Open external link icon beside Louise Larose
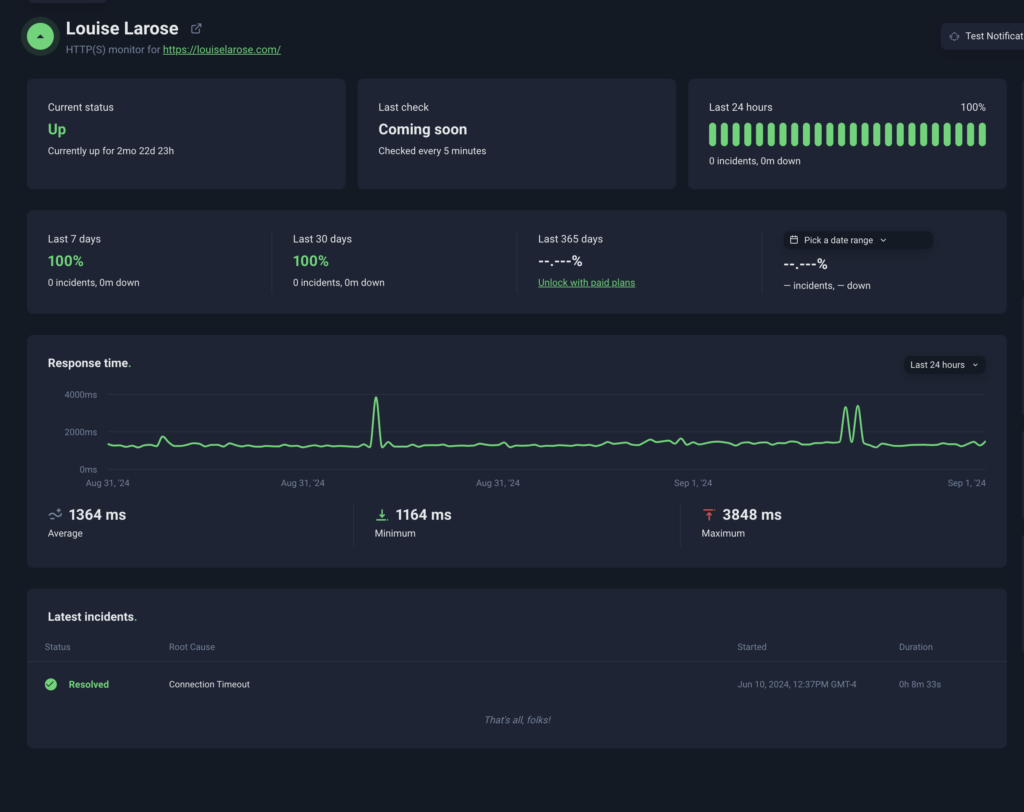This screenshot has height=812, width=1024. tap(196, 29)
